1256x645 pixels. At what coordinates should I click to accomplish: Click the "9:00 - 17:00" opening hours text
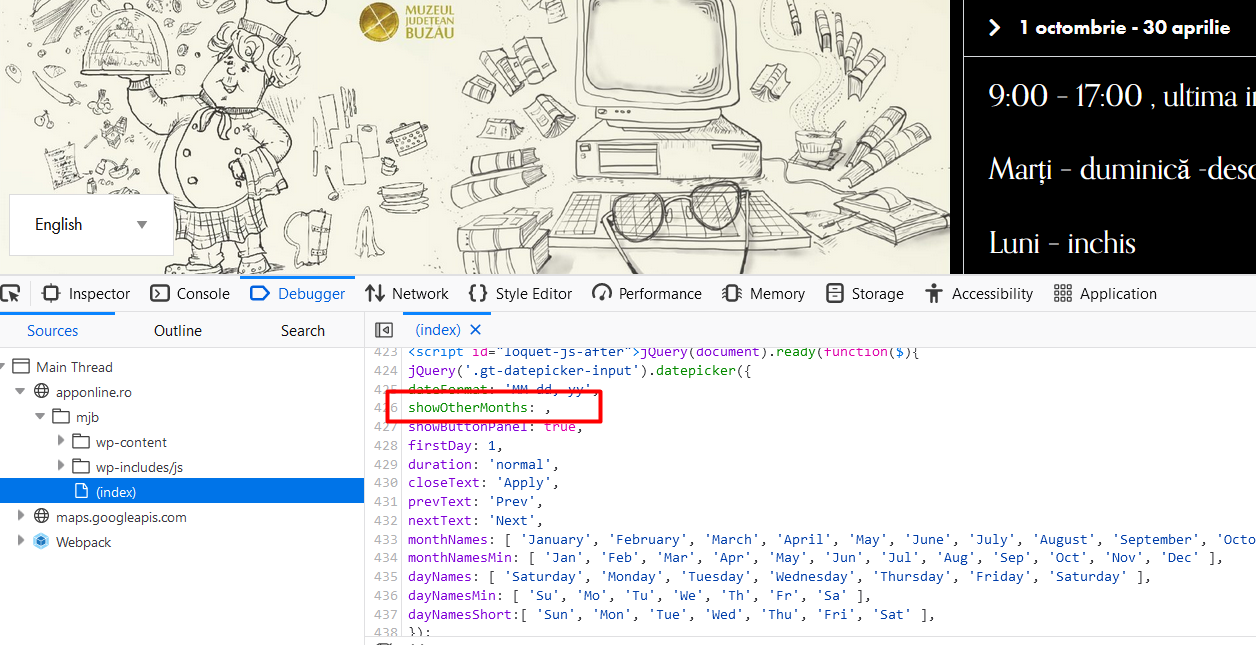tap(1065, 96)
